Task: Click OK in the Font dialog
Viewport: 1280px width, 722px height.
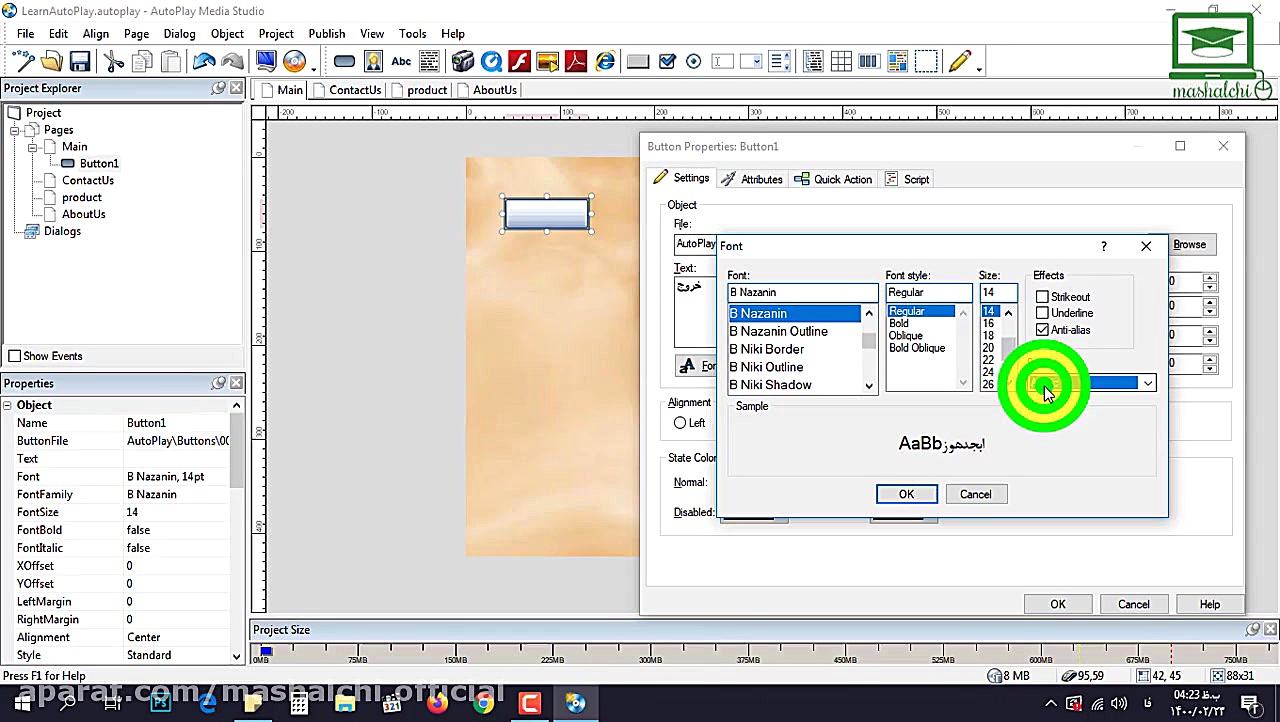Action: click(x=906, y=494)
